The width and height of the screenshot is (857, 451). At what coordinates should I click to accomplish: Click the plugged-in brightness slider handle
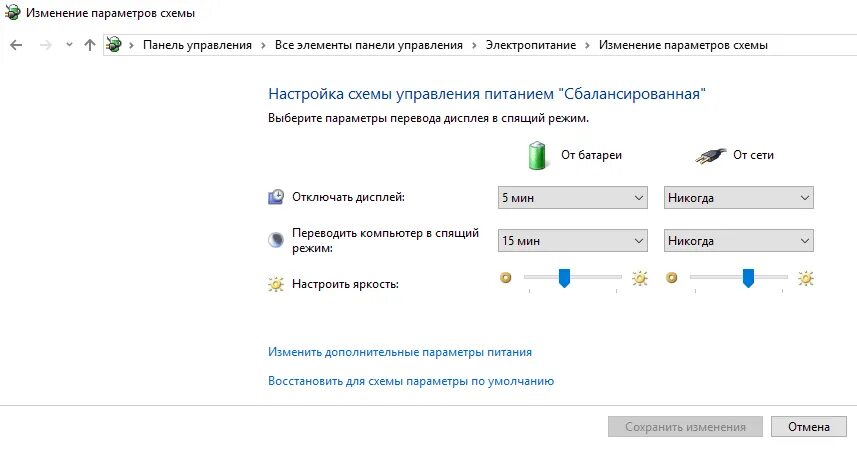coord(748,278)
